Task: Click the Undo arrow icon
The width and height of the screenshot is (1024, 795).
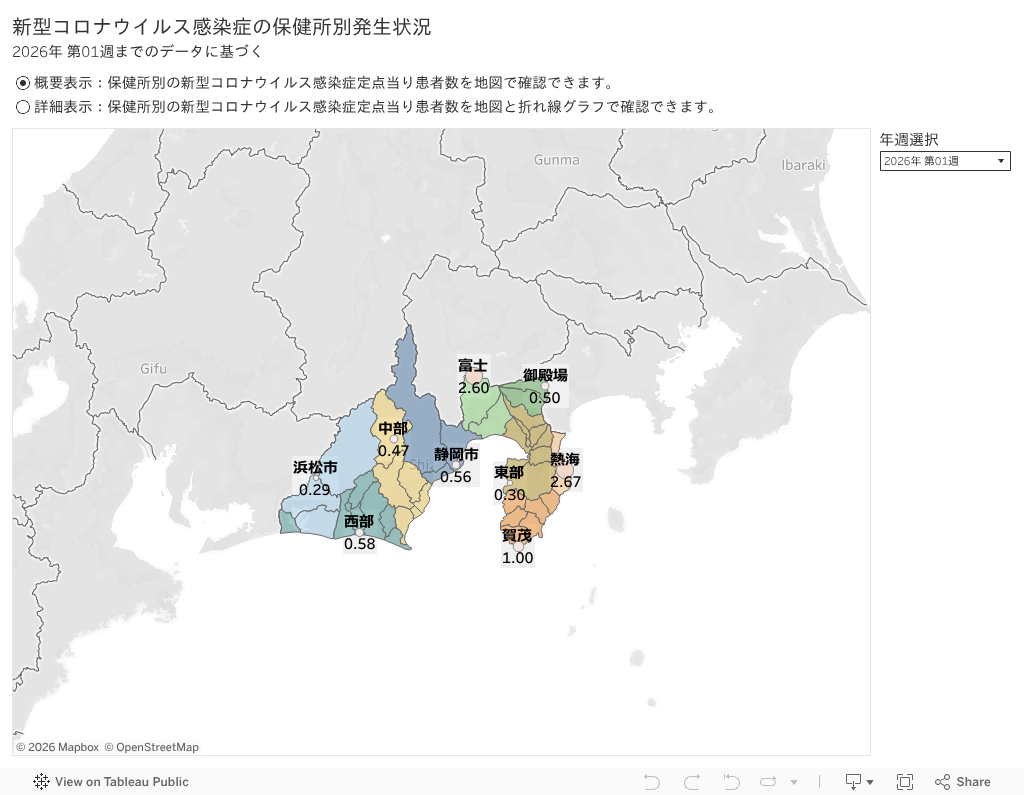Action: tap(652, 782)
